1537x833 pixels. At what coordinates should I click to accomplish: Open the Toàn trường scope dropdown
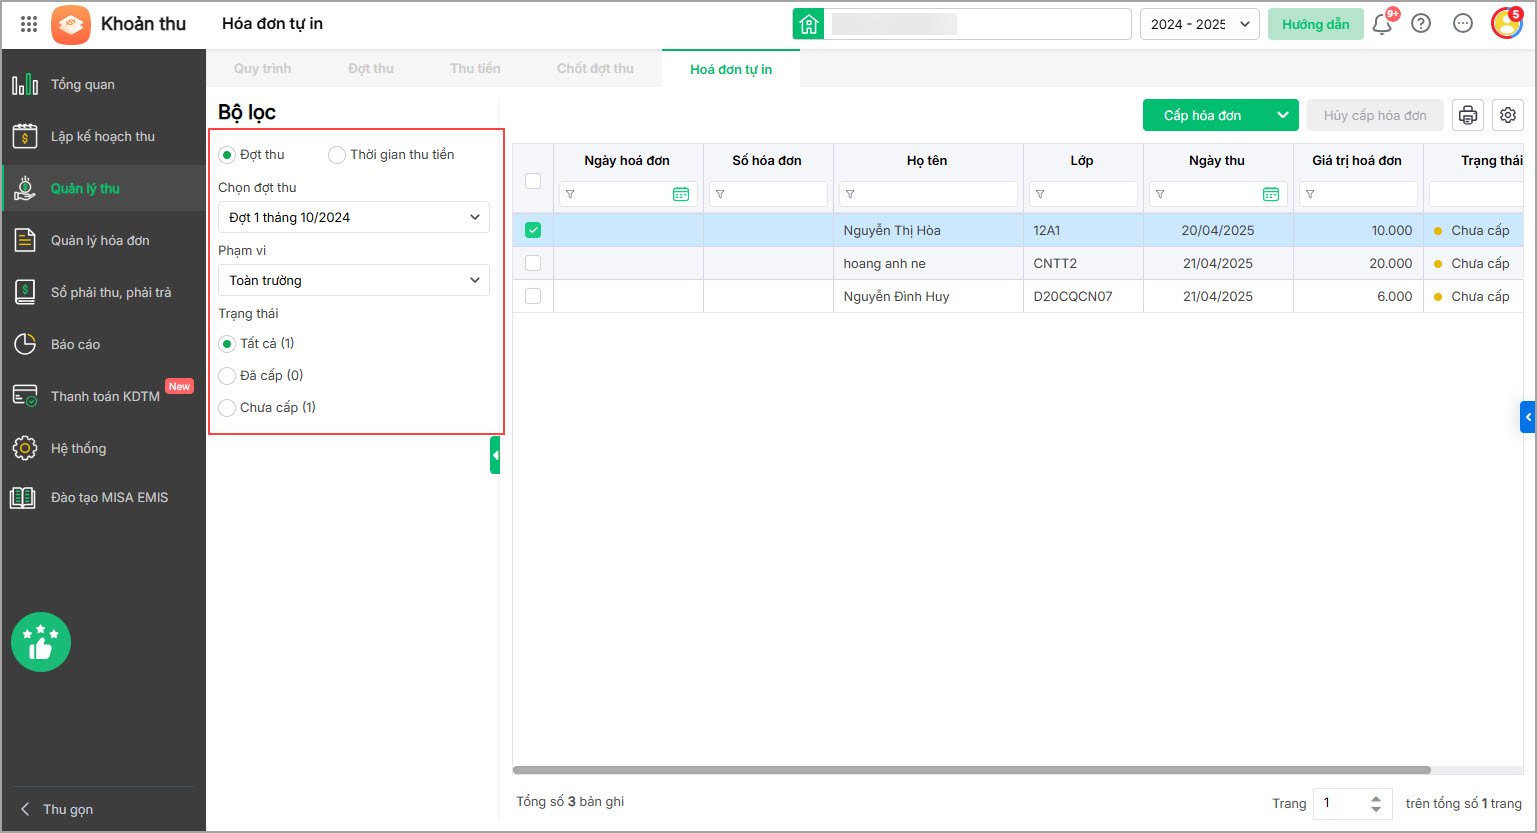coord(354,280)
